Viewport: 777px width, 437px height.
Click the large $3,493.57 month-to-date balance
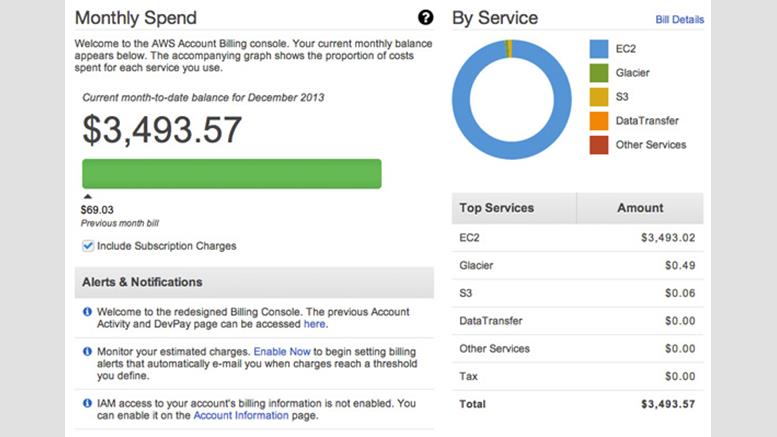pyautogui.click(x=162, y=130)
